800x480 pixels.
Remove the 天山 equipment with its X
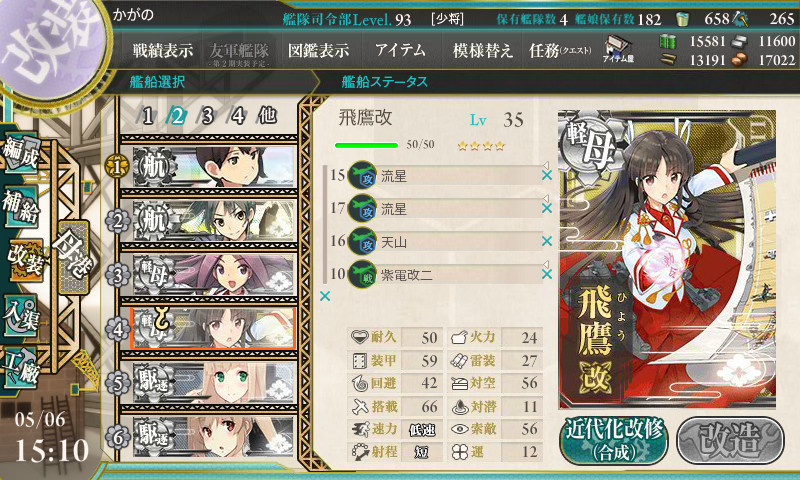click(x=547, y=241)
